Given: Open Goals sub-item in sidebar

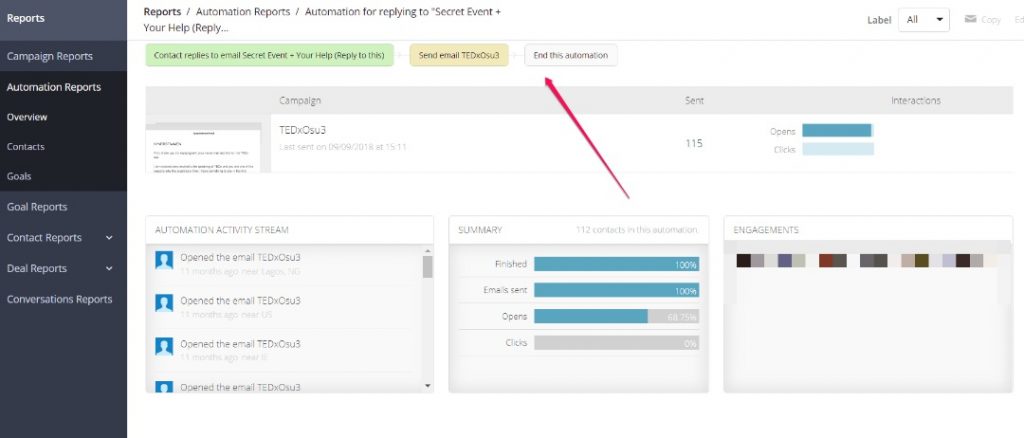Looking at the screenshot, I should [x=19, y=176].
